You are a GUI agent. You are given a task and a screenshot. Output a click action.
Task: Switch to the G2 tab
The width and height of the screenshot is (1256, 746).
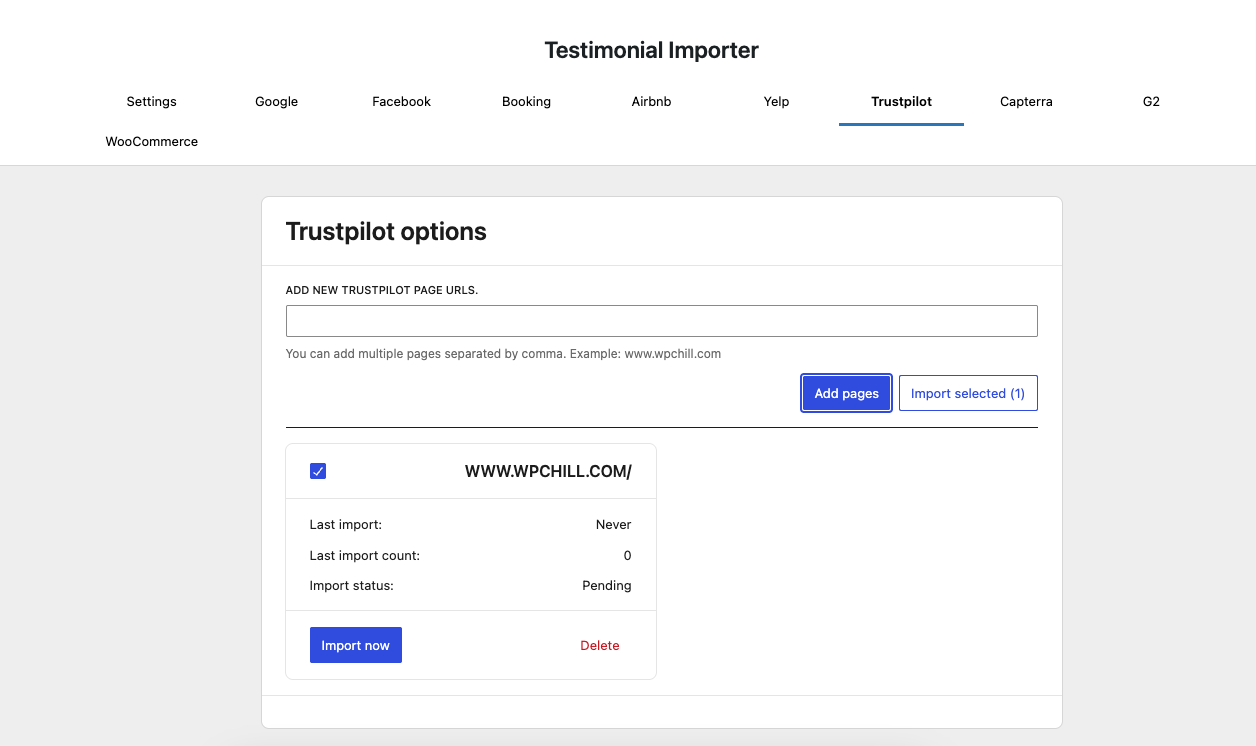(x=1151, y=101)
